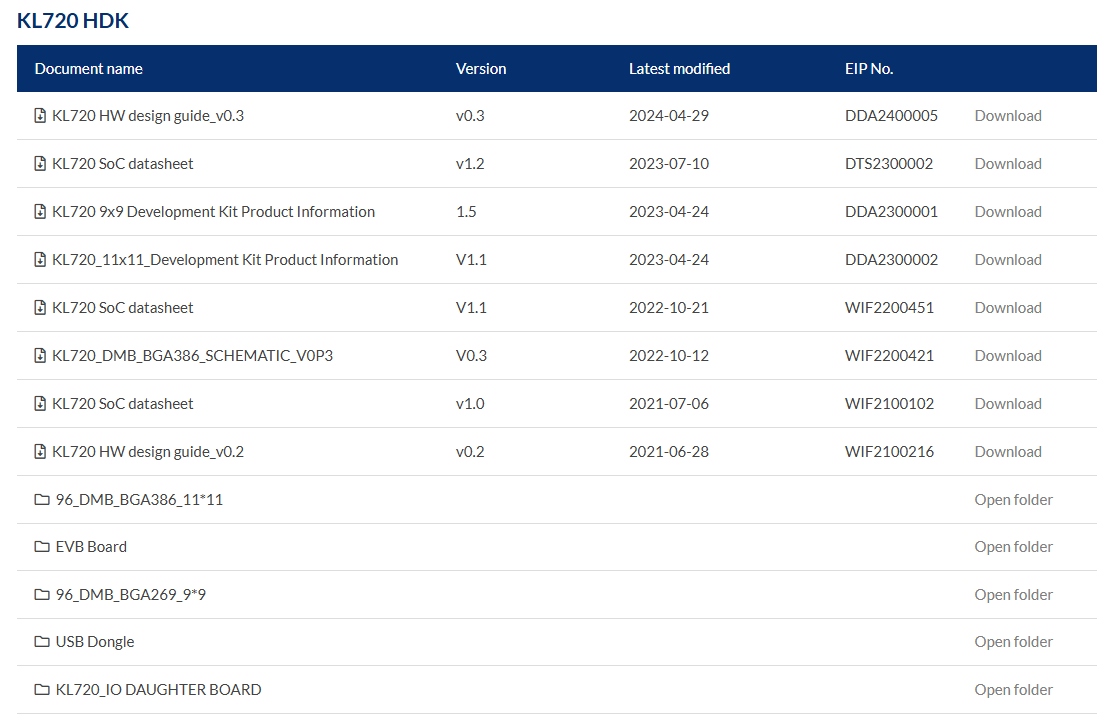Click folder icon beside USB Dongle
Viewport: 1115px width, 717px height.
pos(42,642)
